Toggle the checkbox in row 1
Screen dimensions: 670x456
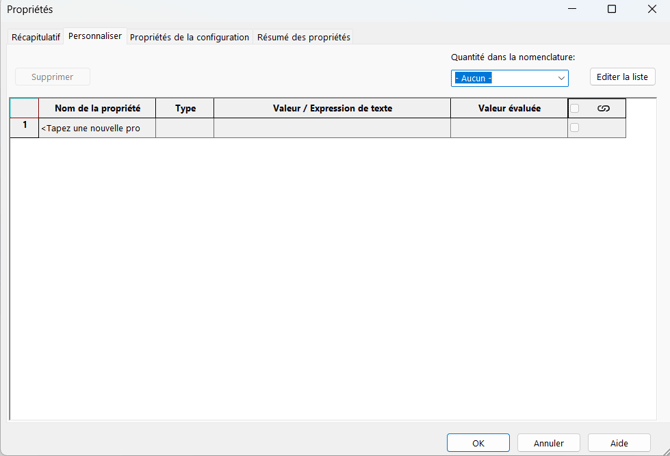click(575, 127)
